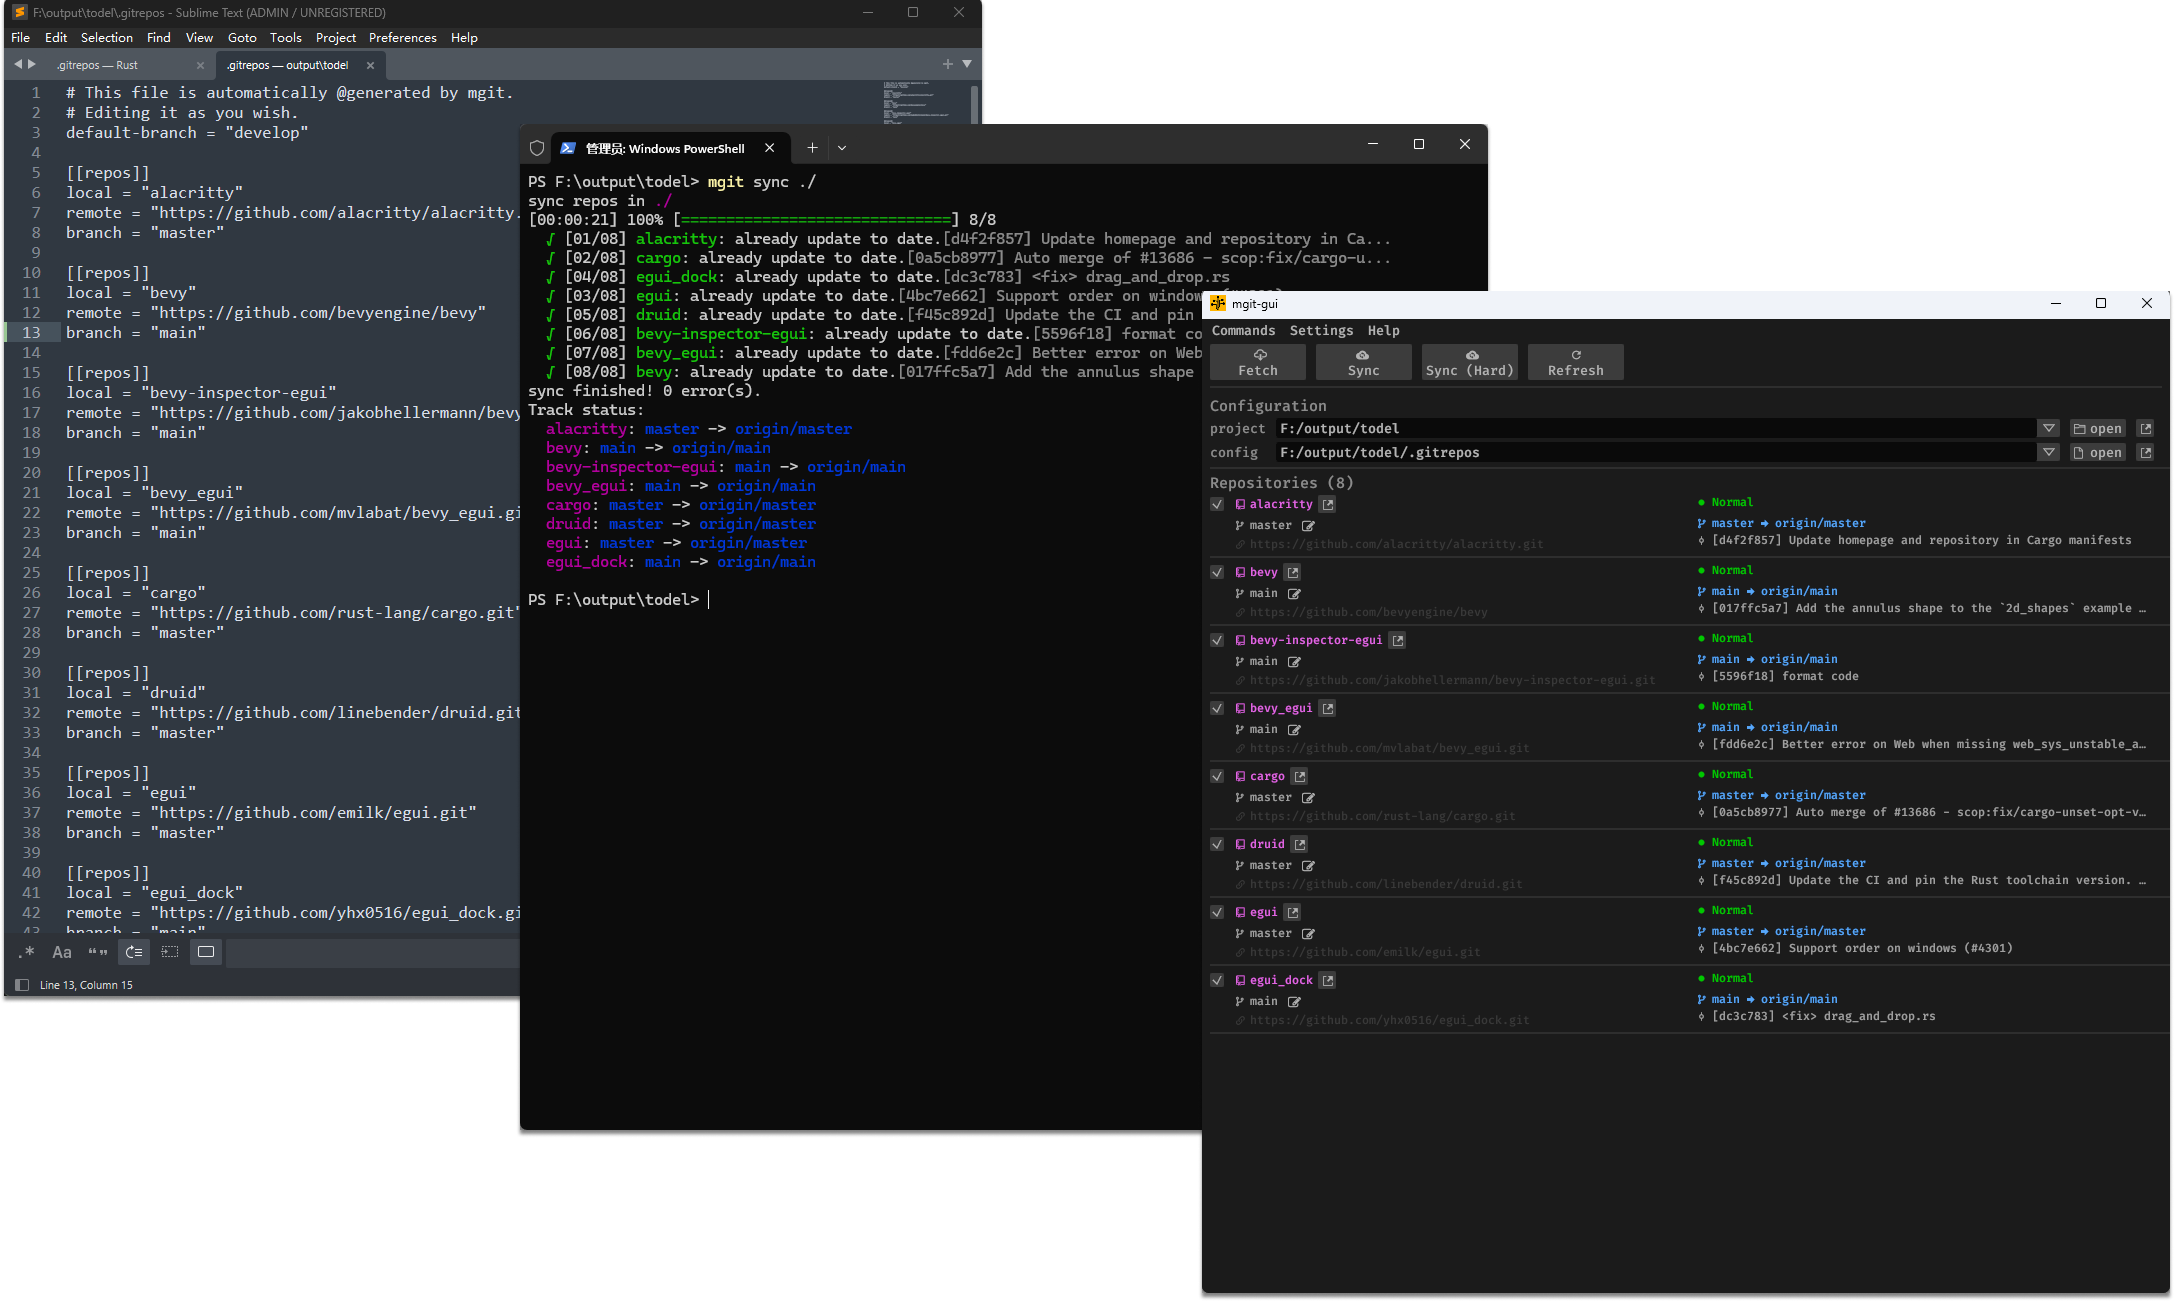Expand config path history dropdown
Image resolution: width=2174 pixels, height=1301 pixels.
click(2049, 453)
